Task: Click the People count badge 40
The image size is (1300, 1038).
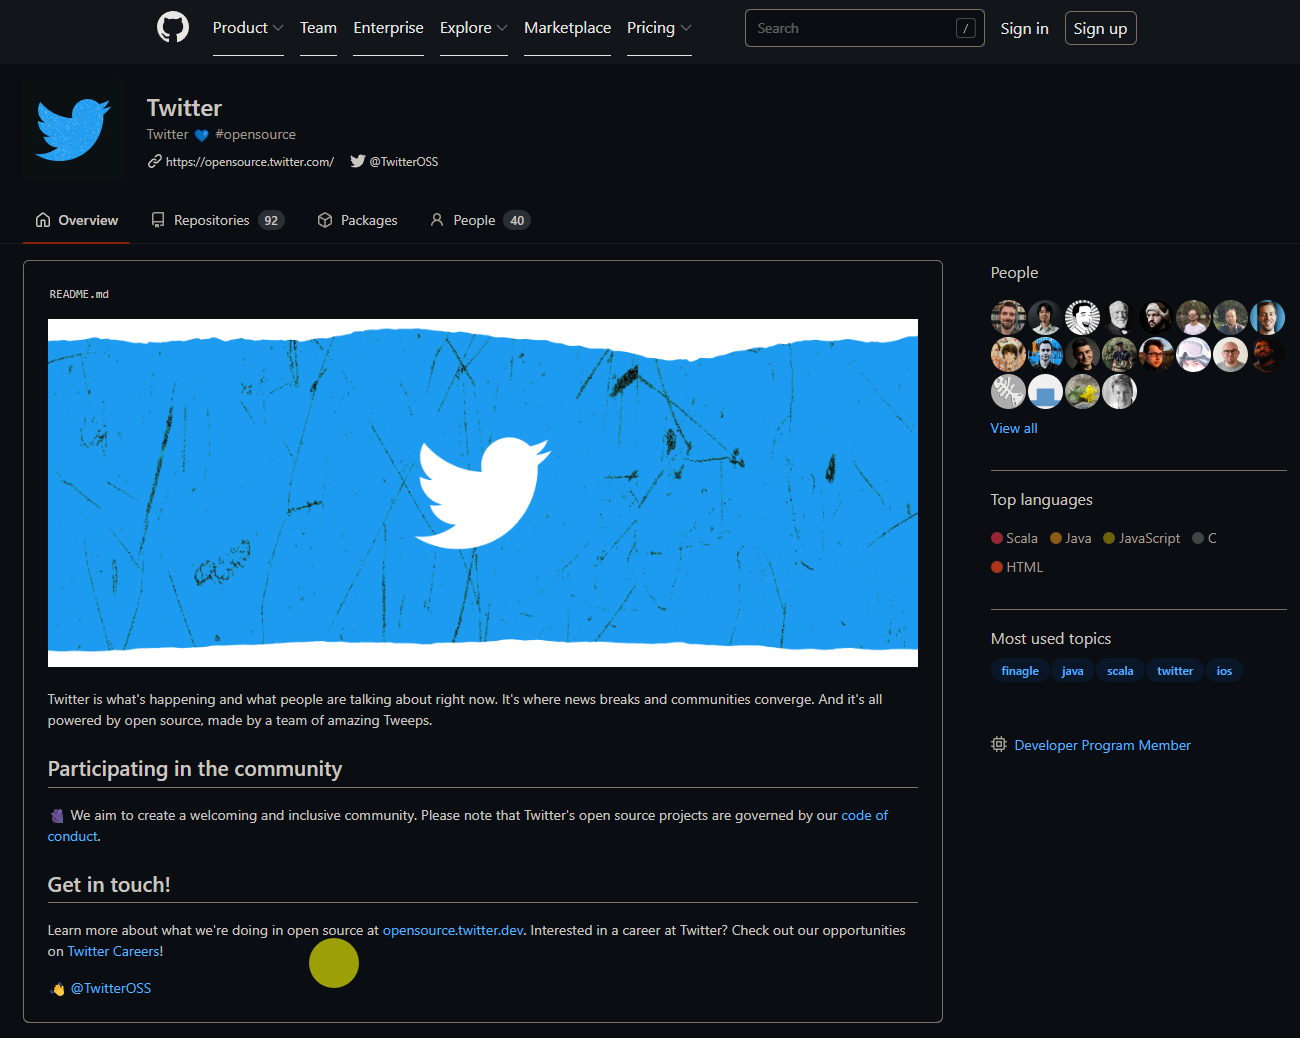Action: [517, 221]
